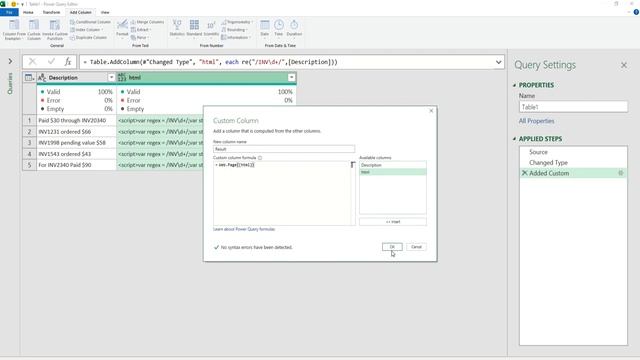
Task: Collapse the APPLIED STEPS section
Action: 514,139
